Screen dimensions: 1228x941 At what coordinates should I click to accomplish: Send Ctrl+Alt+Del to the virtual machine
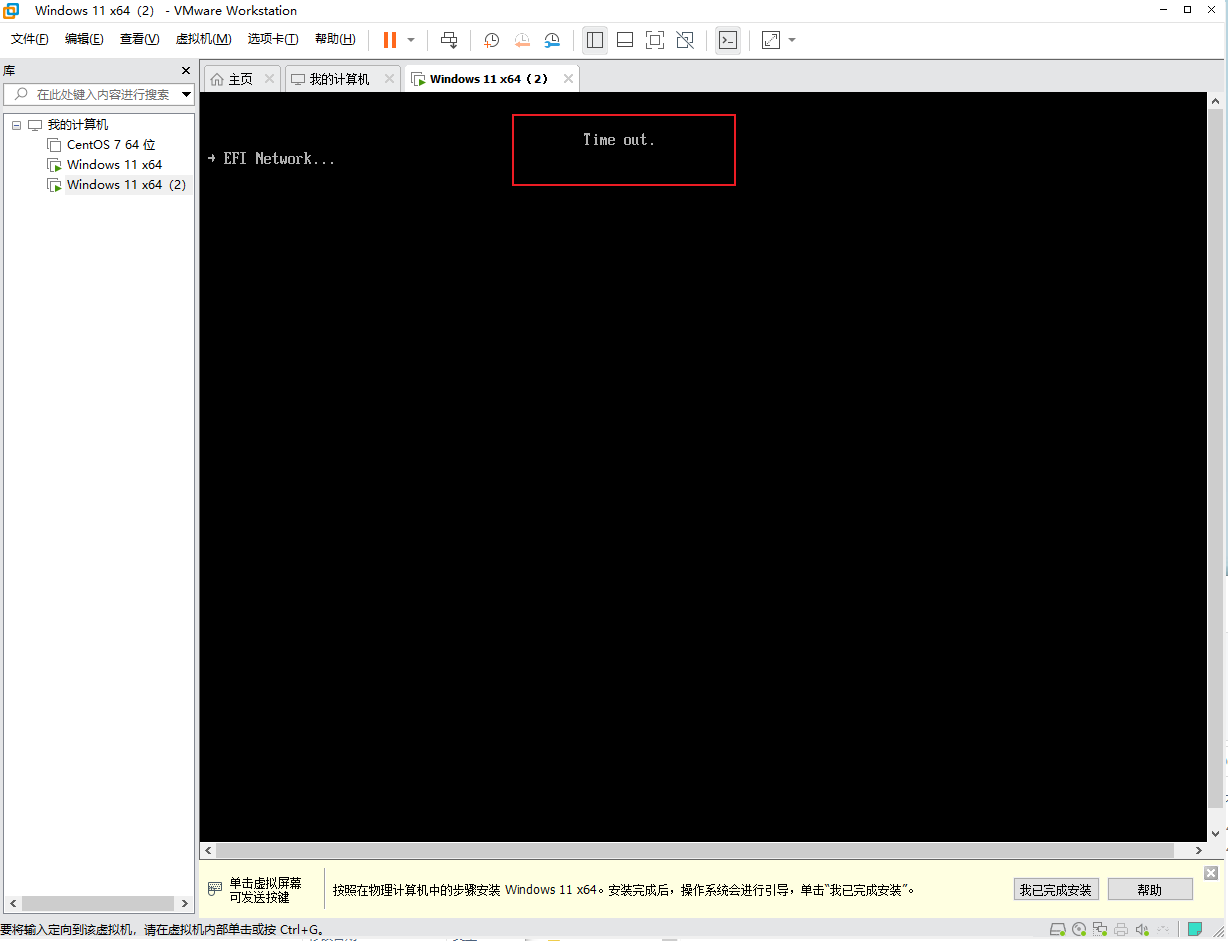(449, 40)
